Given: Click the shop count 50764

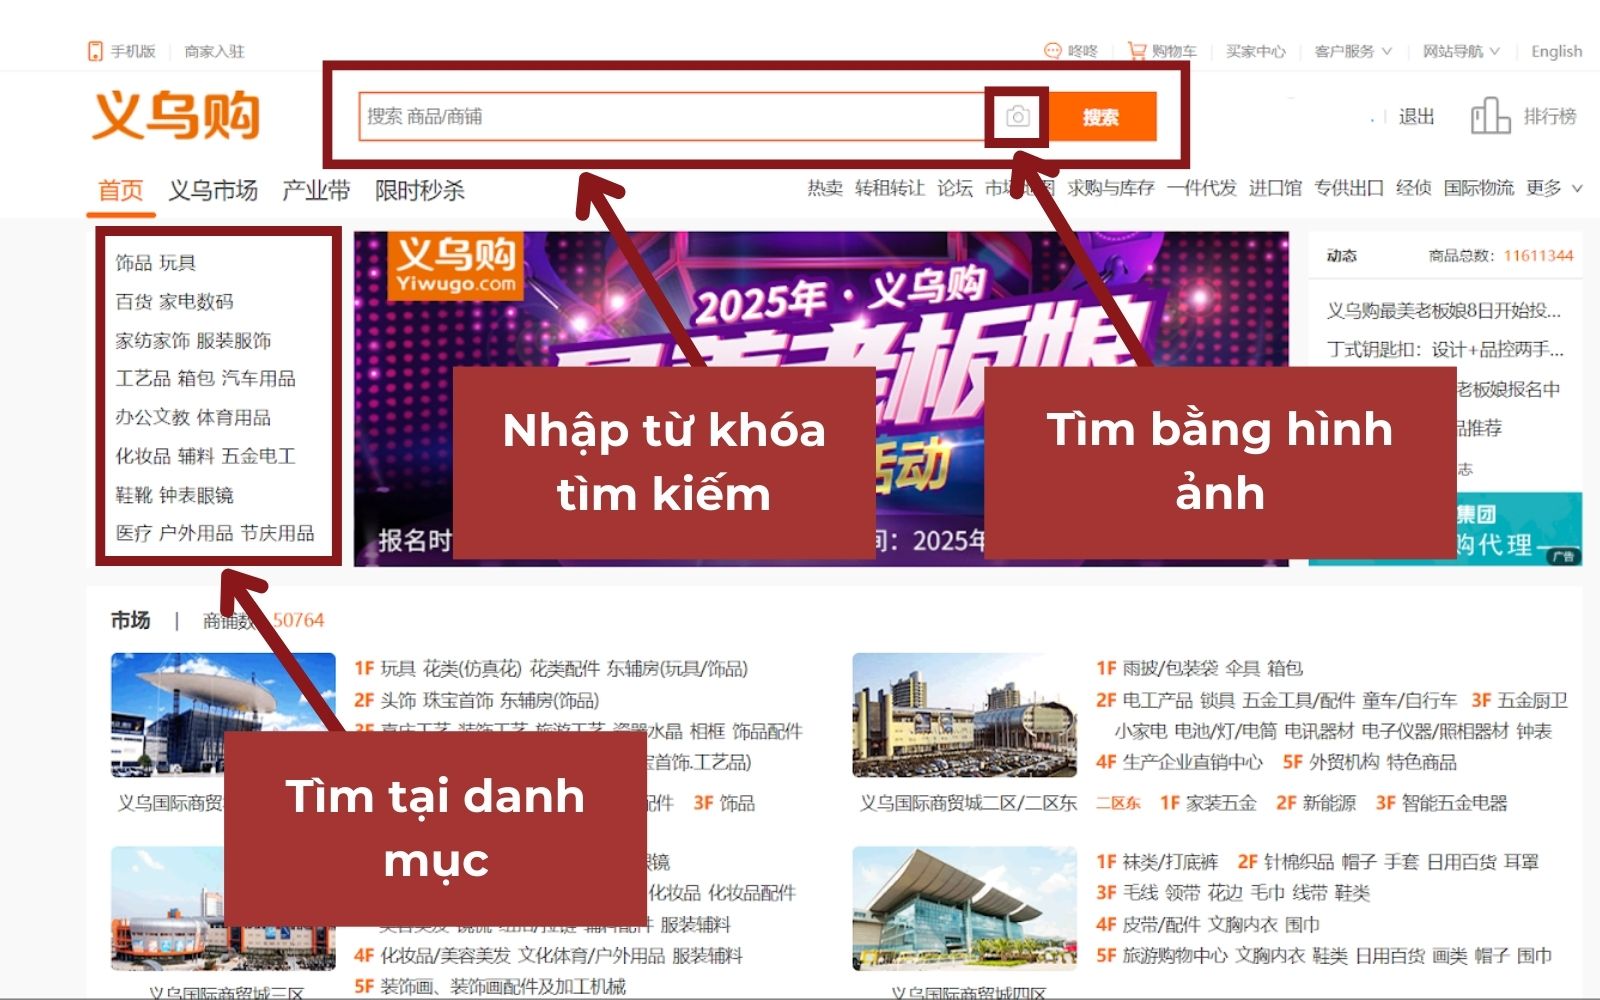Looking at the screenshot, I should [x=298, y=620].
